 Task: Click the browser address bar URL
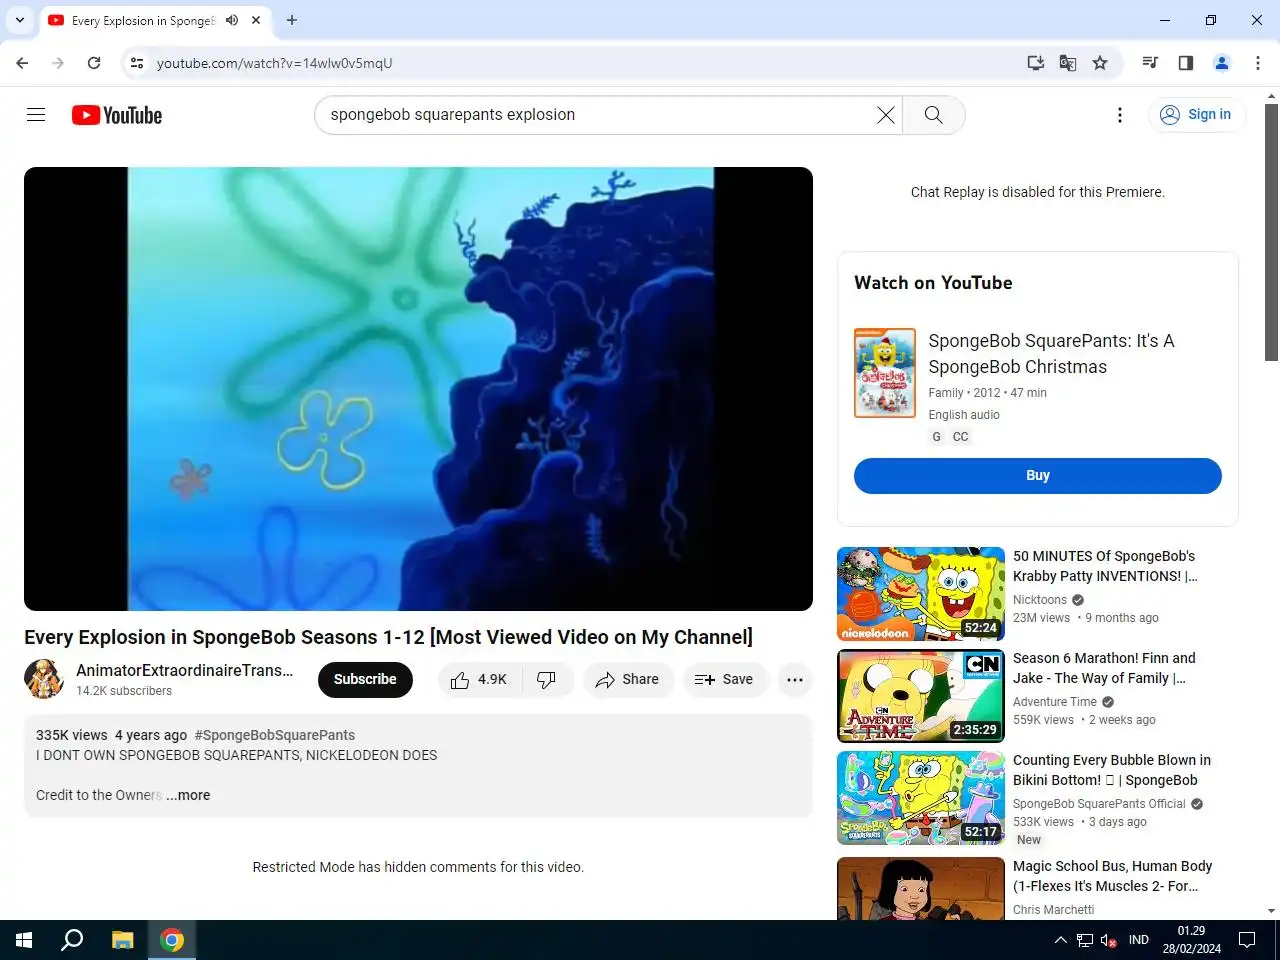274,63
